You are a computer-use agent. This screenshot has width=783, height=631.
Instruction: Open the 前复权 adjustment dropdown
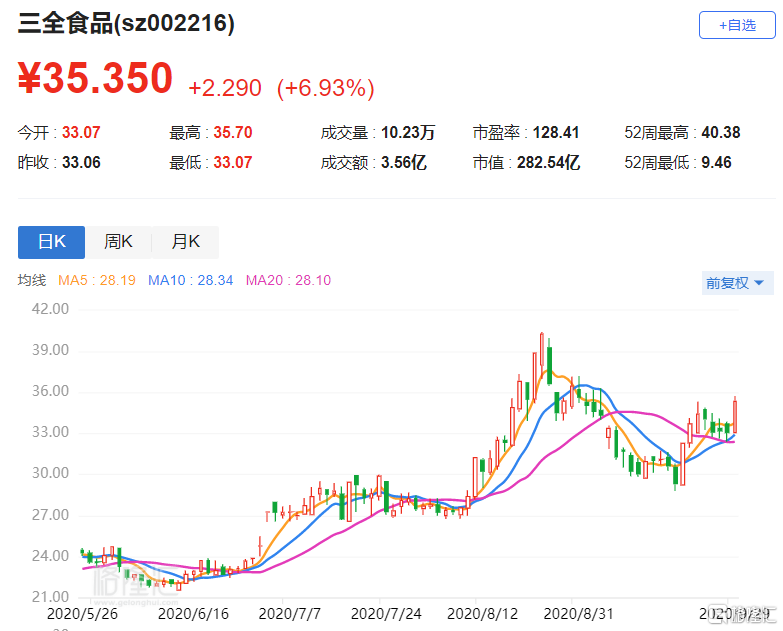[x=738, y=283]
